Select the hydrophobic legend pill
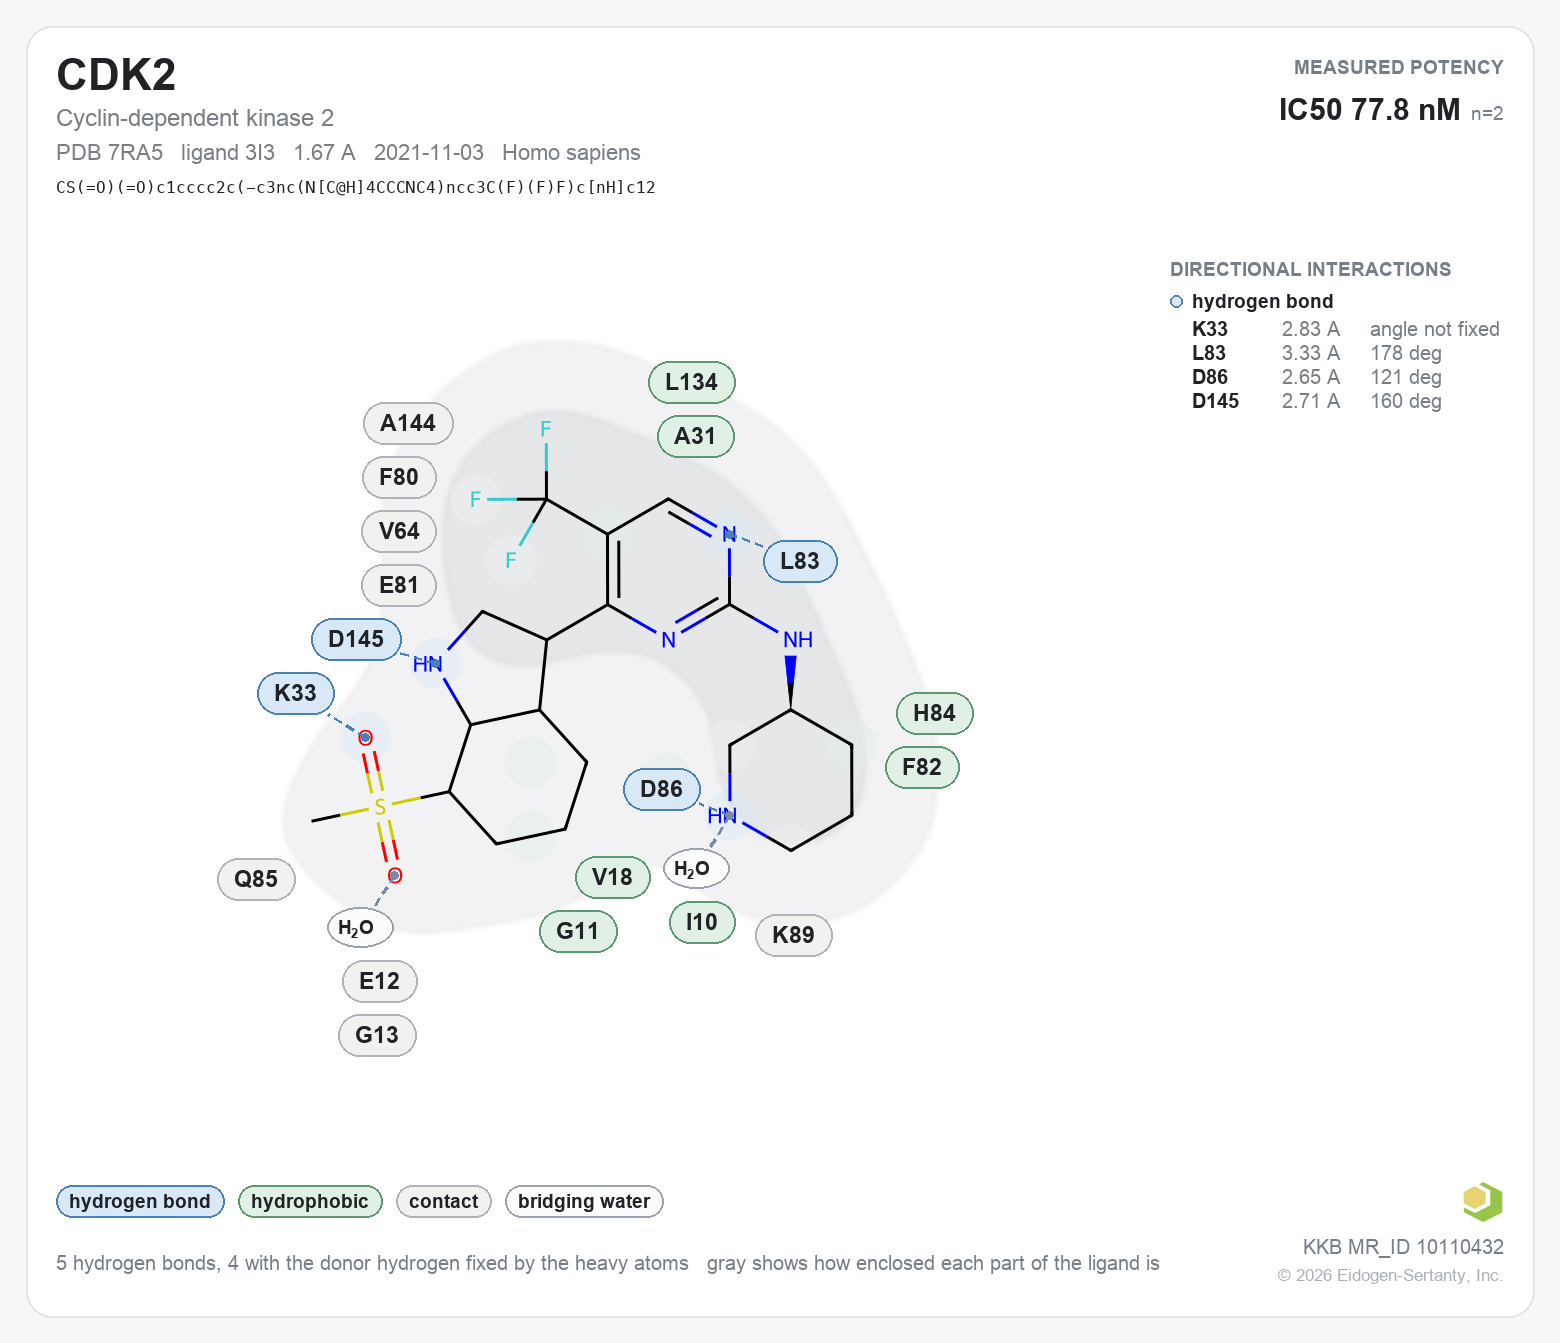The height and width of the screenshot is (1343, 1560). tap(310, 1201)
